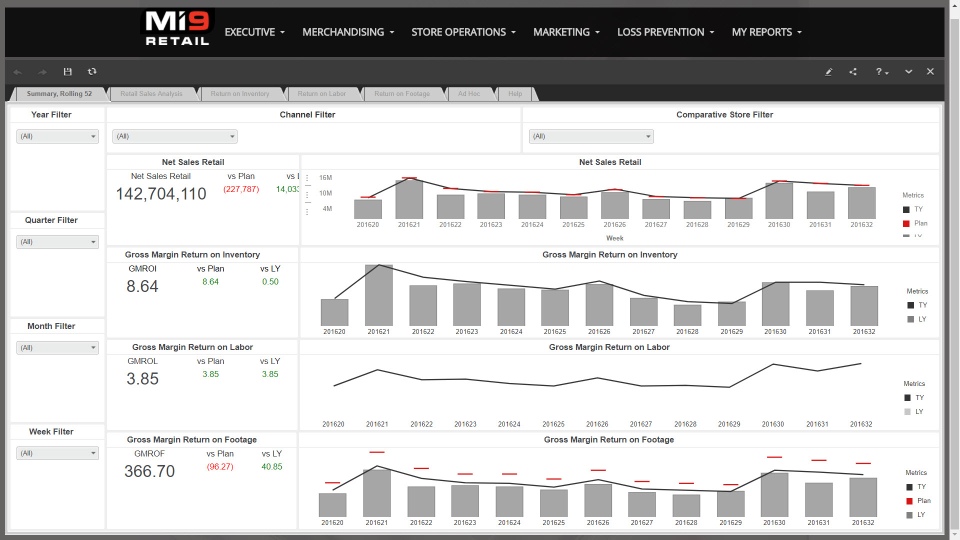Open the Comparative Store Filter dropdown

[x=591, y=136]
